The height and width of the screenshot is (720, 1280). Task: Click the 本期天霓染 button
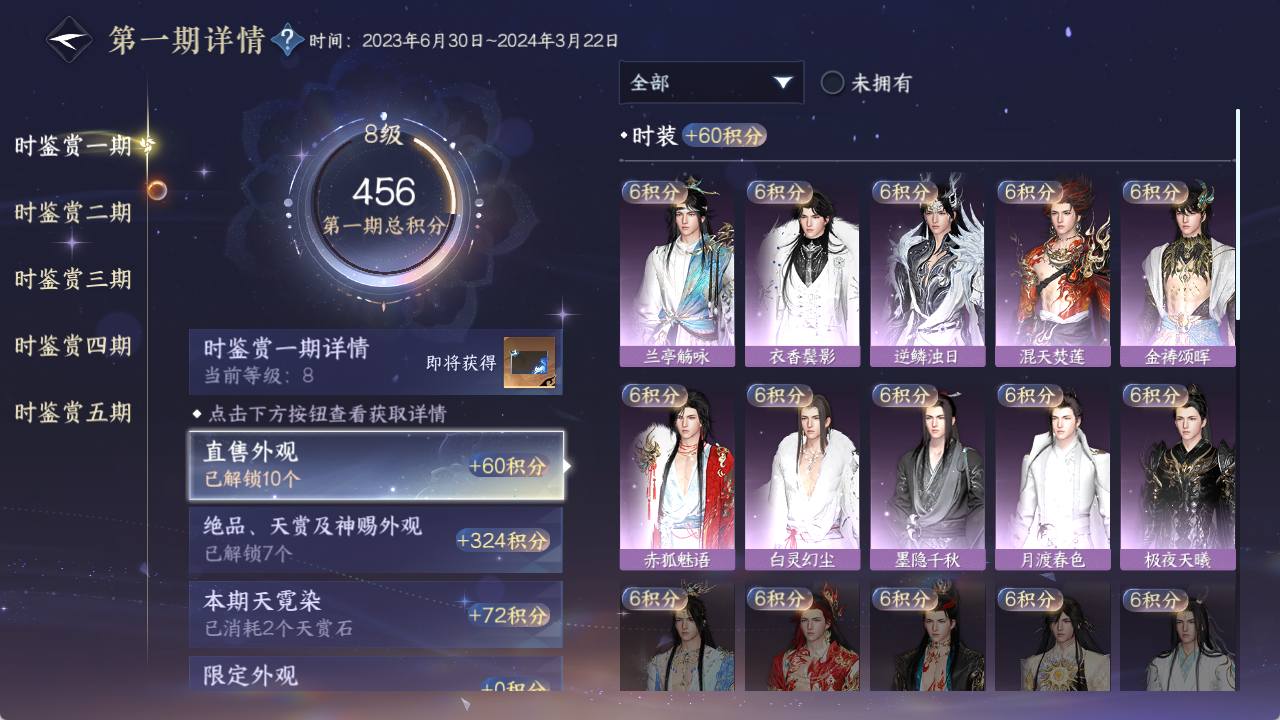(376, 614)
